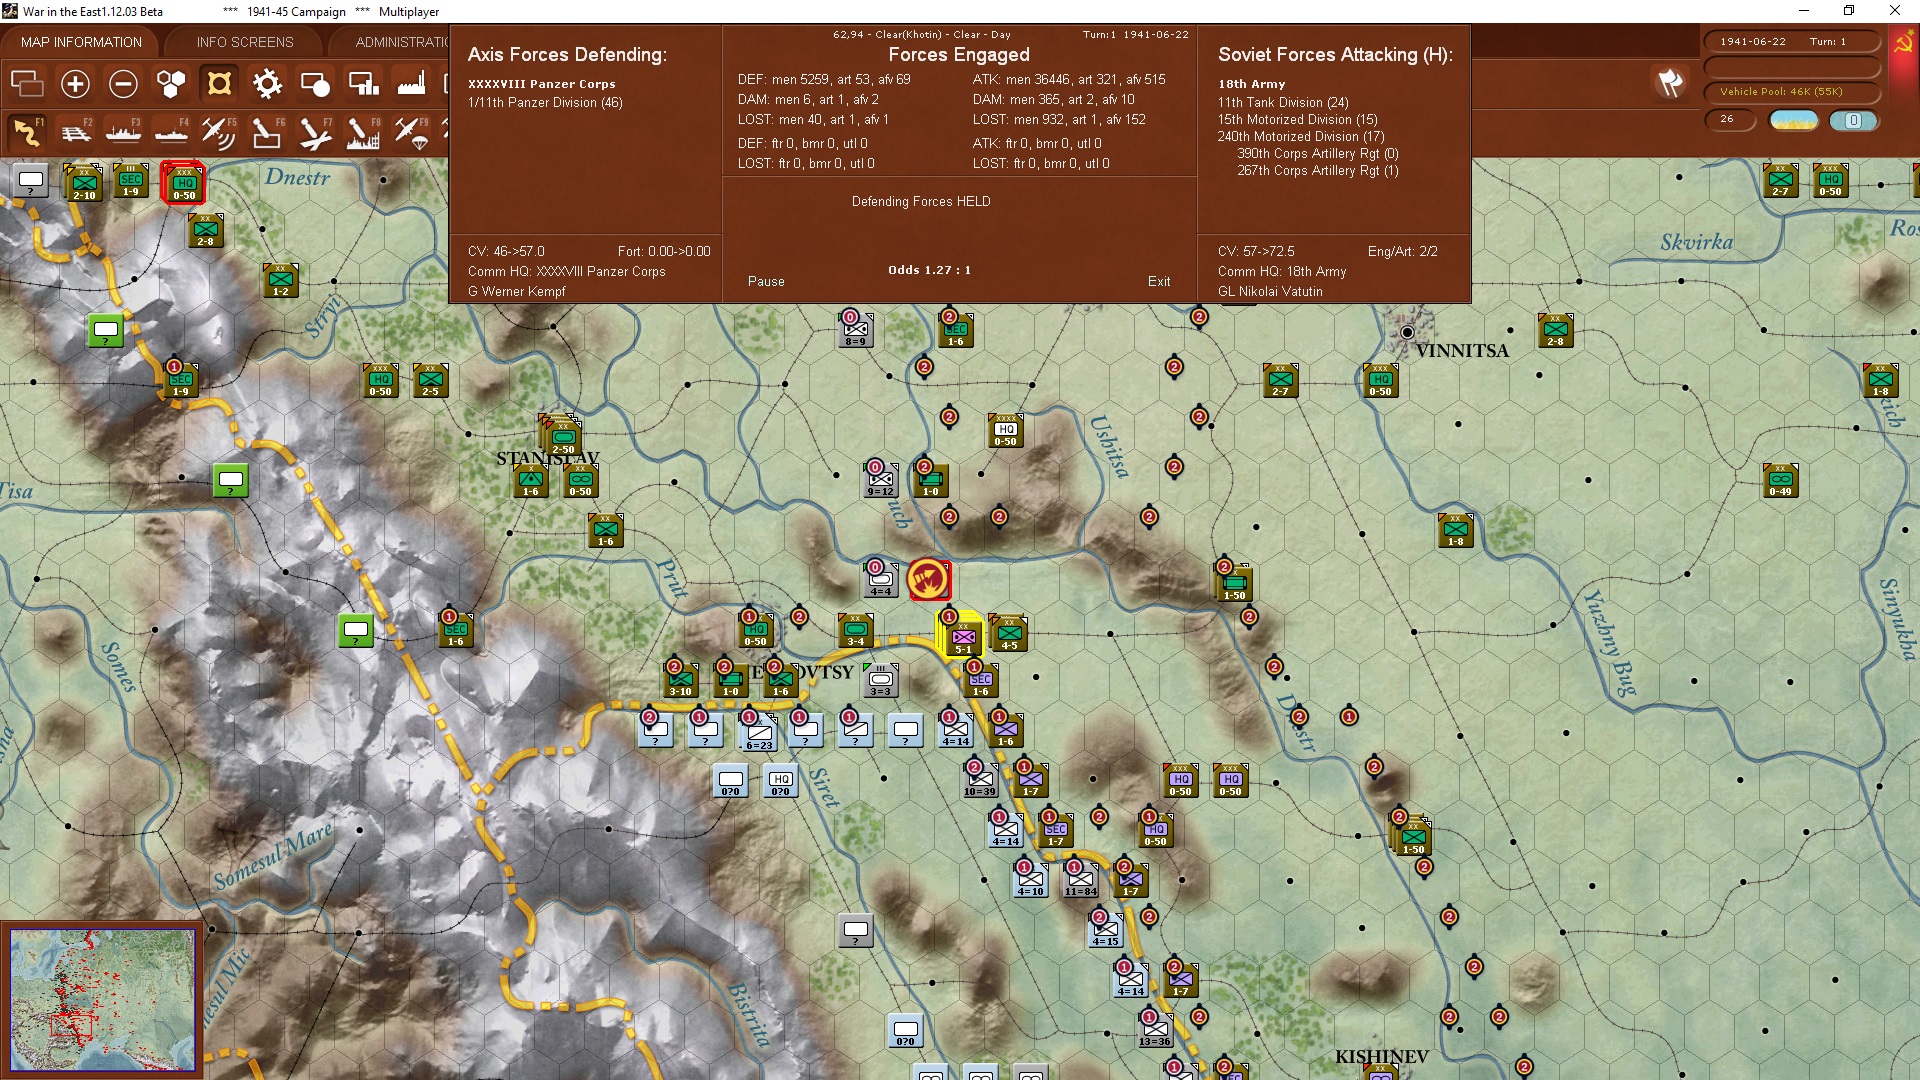
Task: Toggle the hex grid display icon
Action: pos(171,84)
